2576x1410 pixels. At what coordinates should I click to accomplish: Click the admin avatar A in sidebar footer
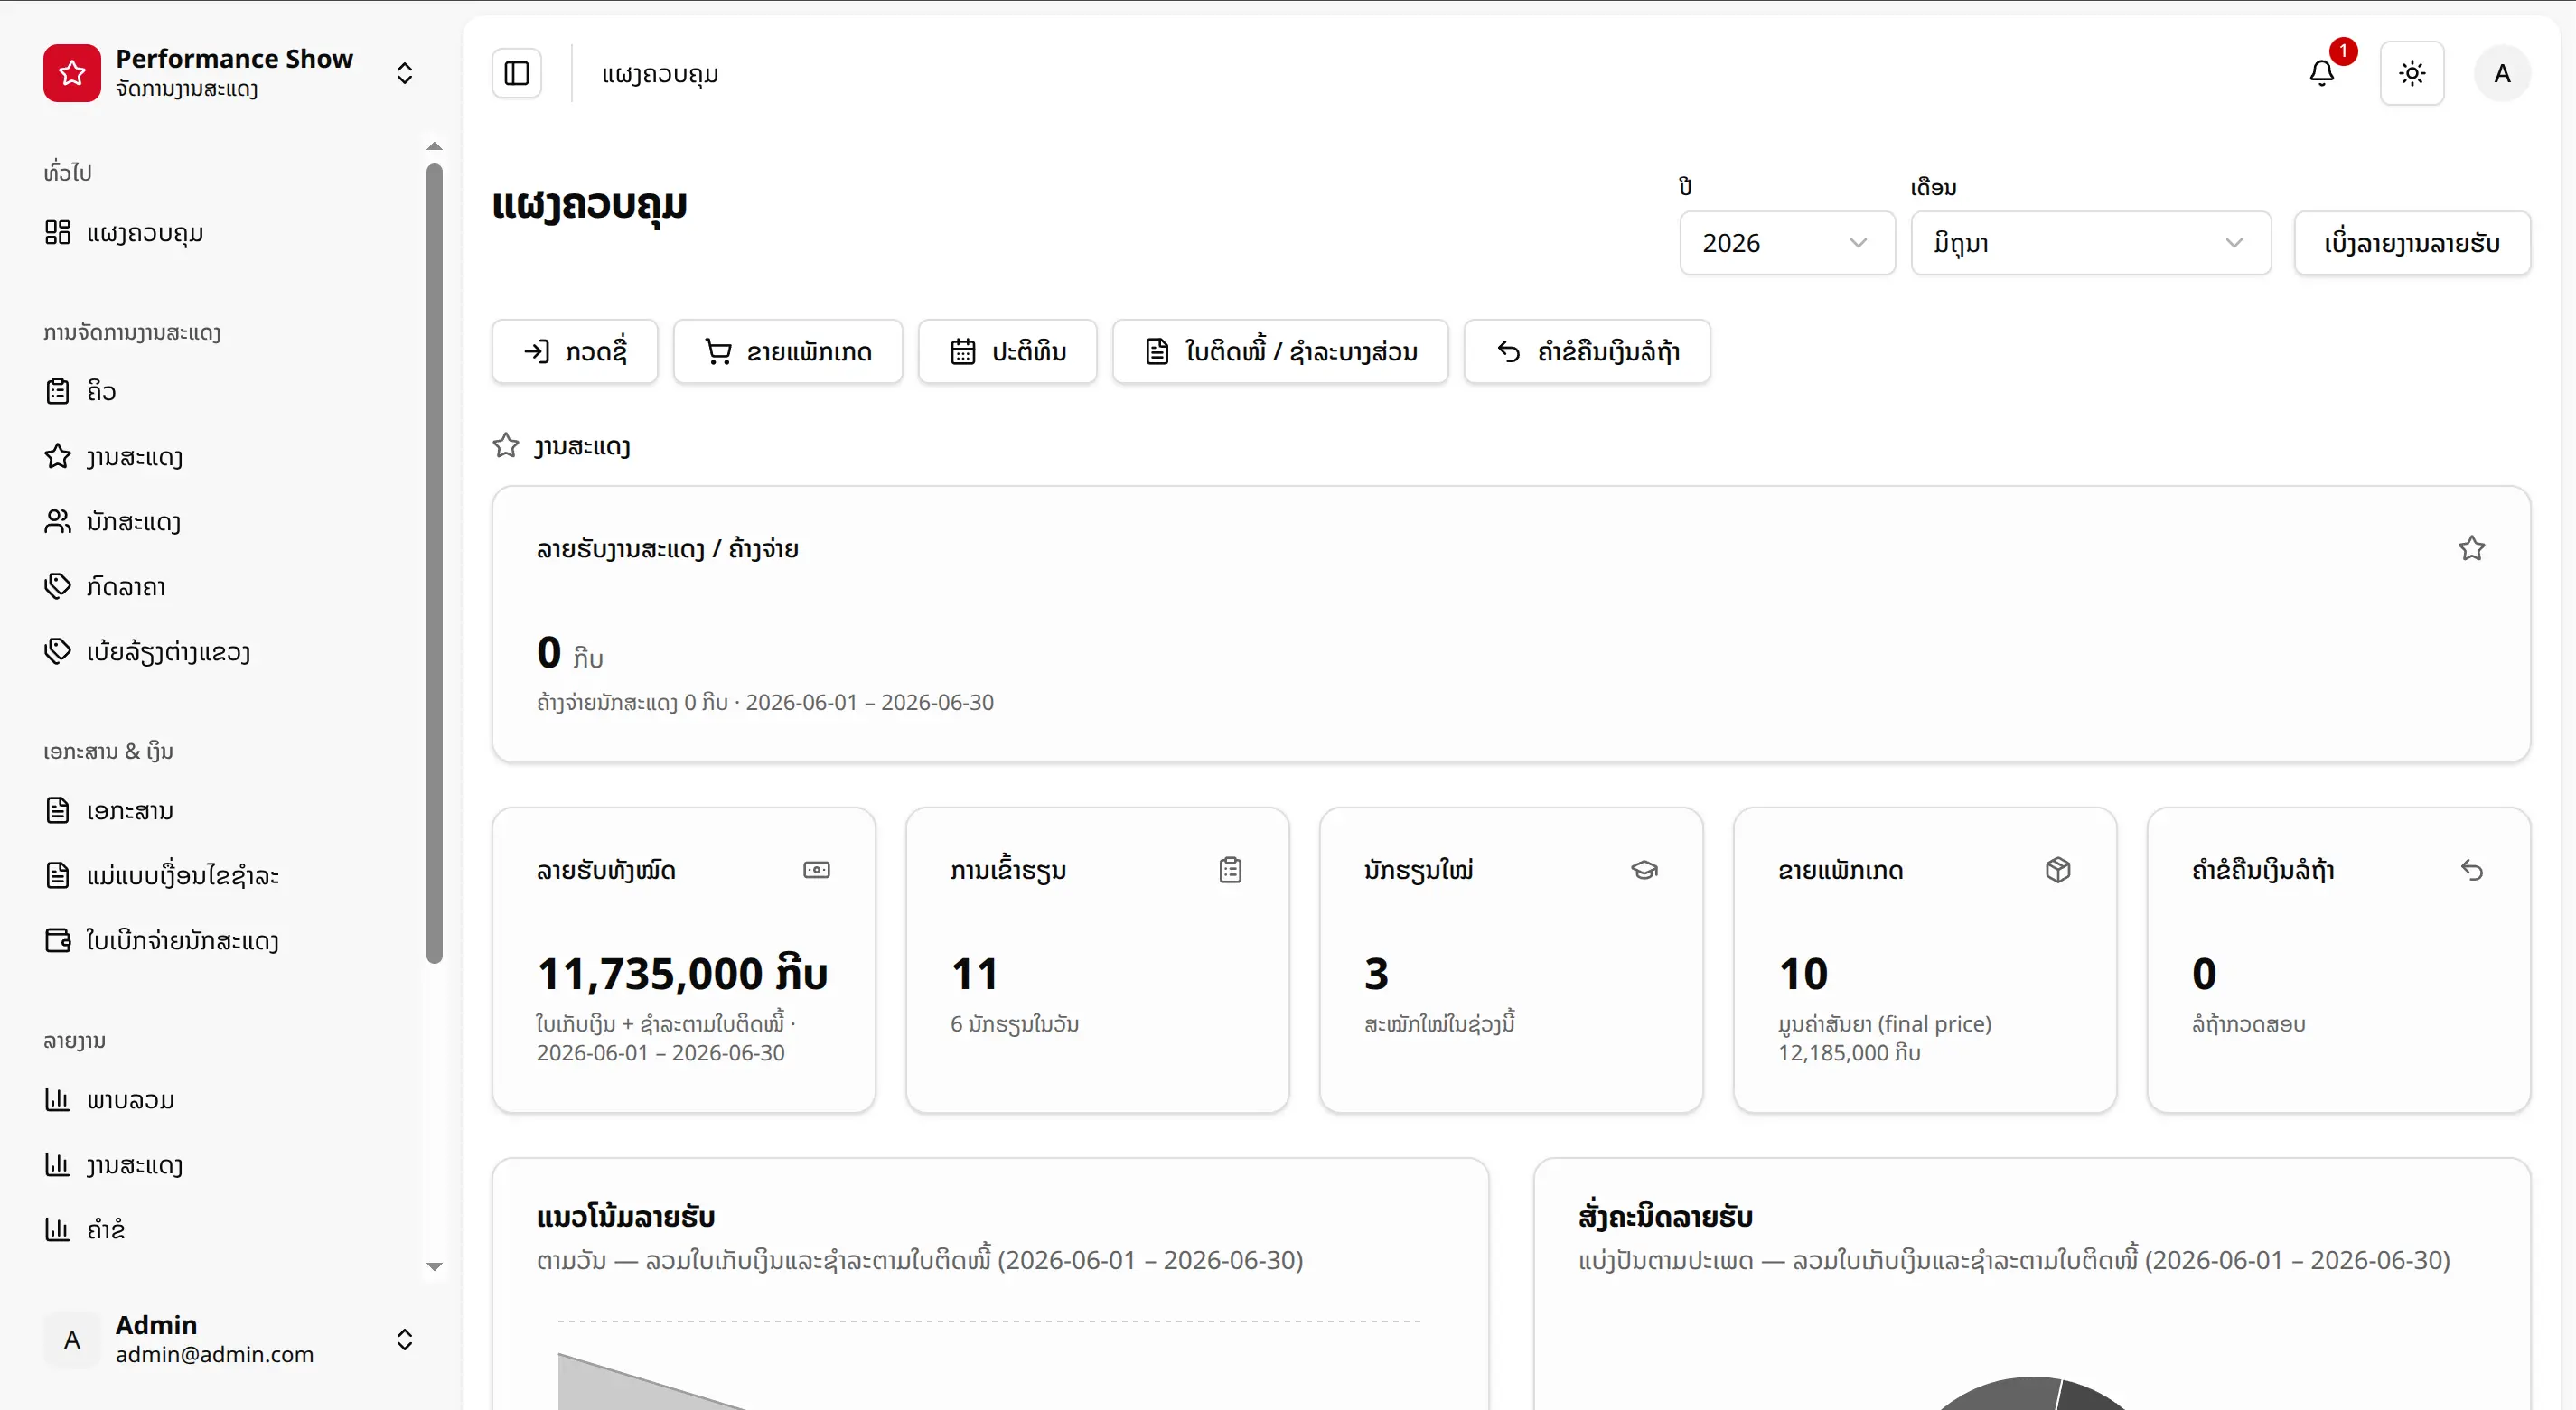[72, 1339]
